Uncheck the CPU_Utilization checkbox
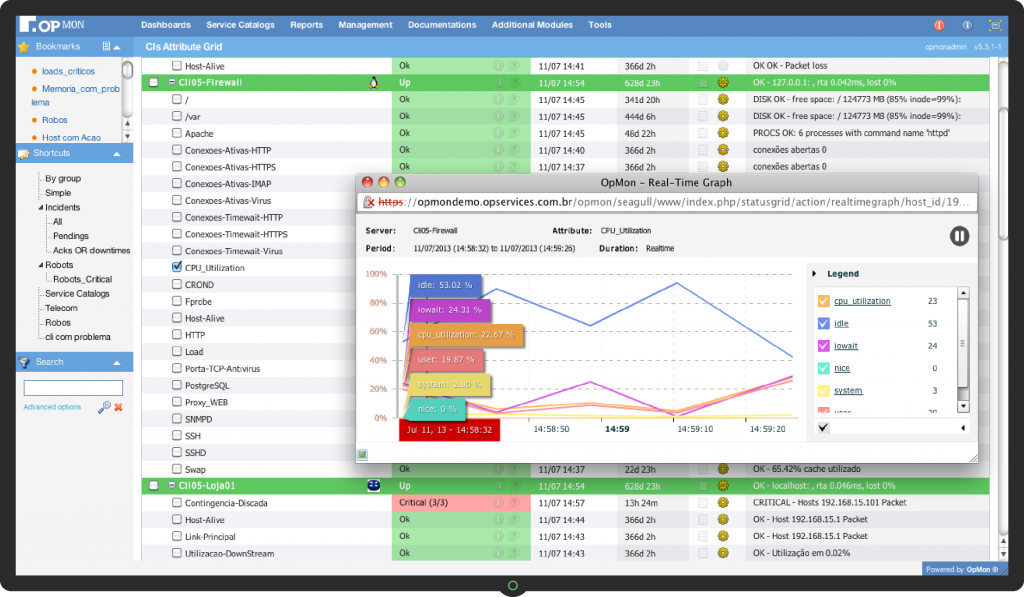Viewport: 1024px width, 597px height. click(177, 266)
